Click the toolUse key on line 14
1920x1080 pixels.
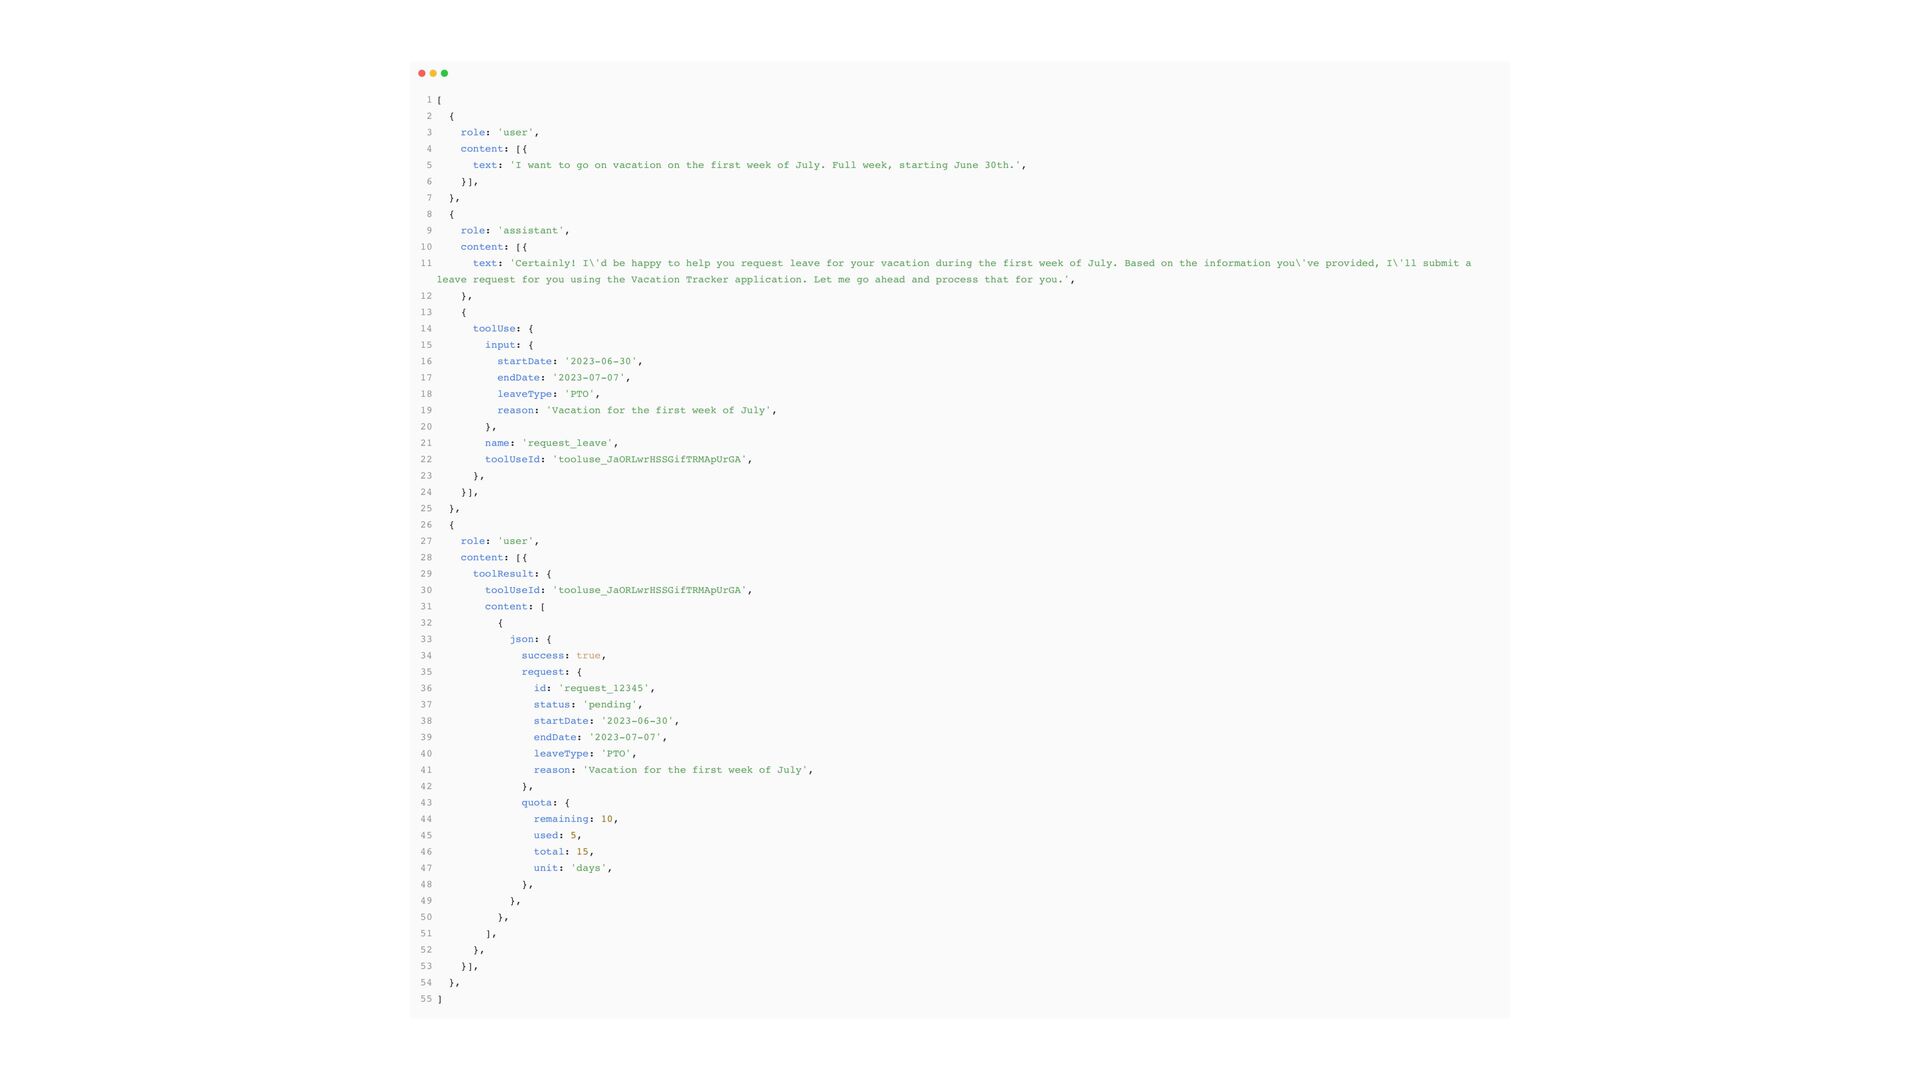coord(494,329)
